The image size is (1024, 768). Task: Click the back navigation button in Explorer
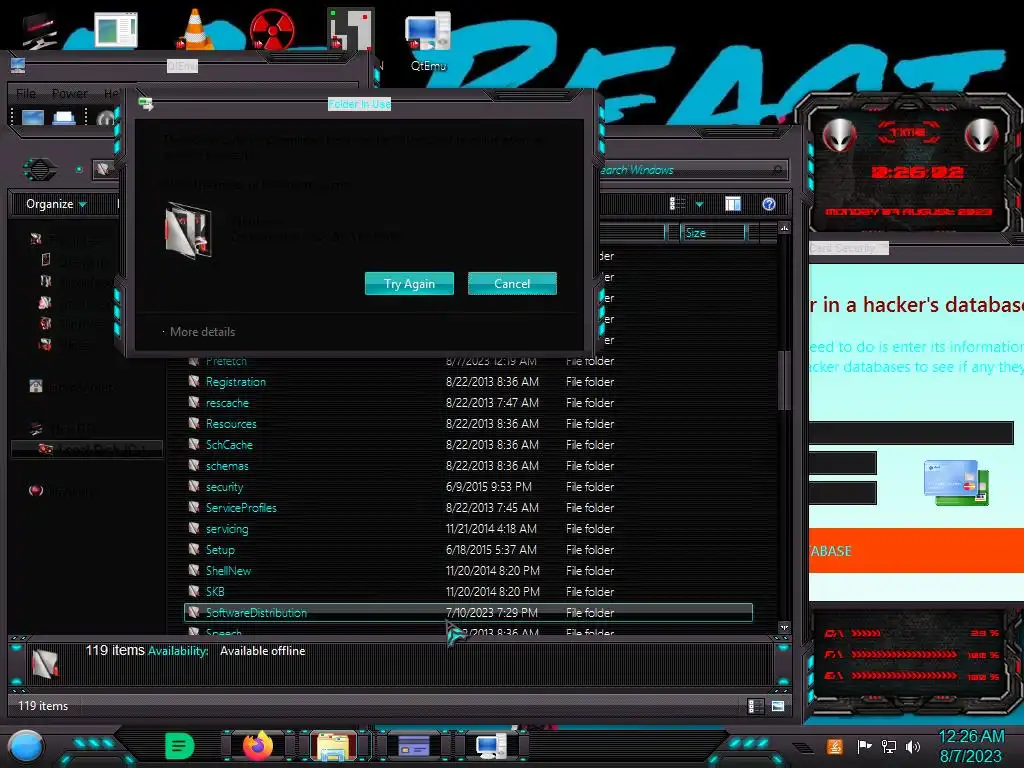[x=40, y=170]
